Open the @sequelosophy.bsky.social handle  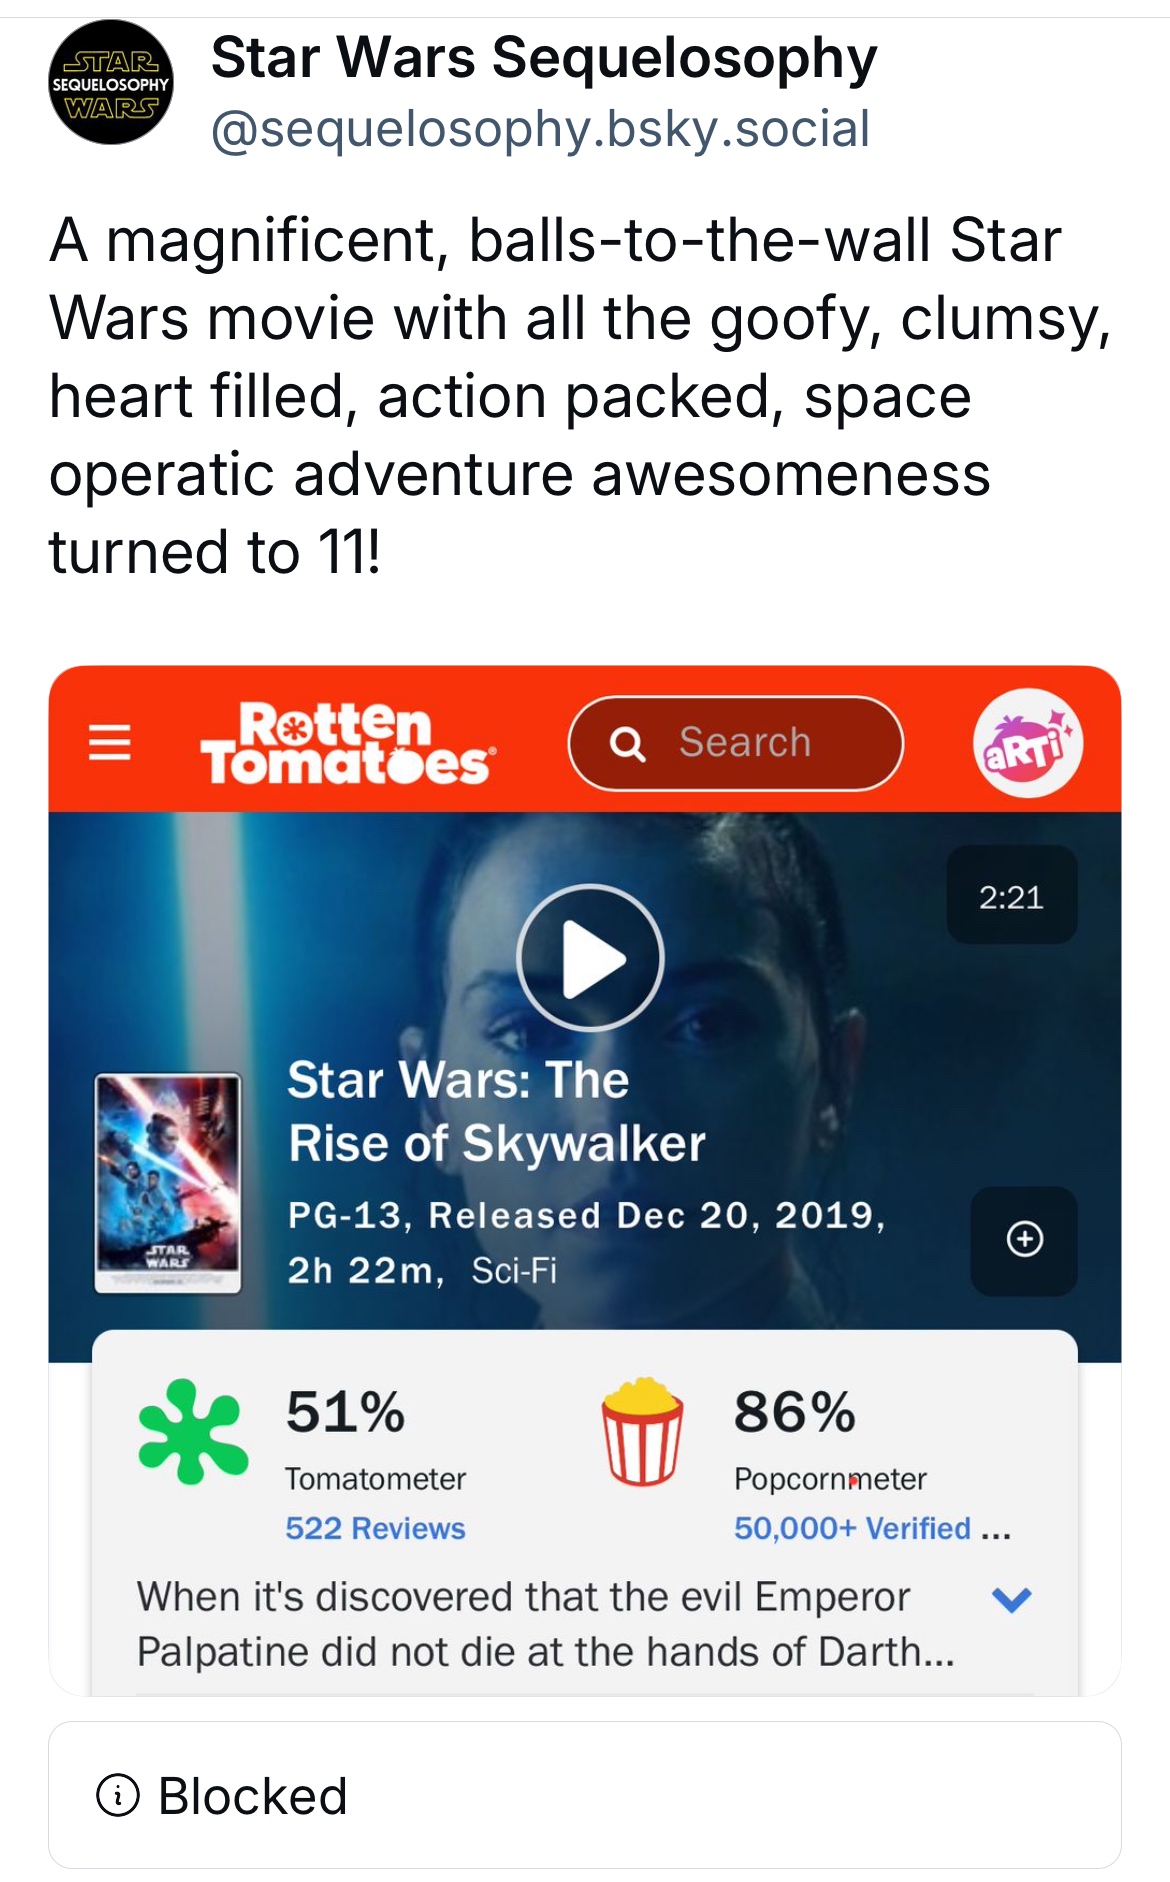[540, 129]
